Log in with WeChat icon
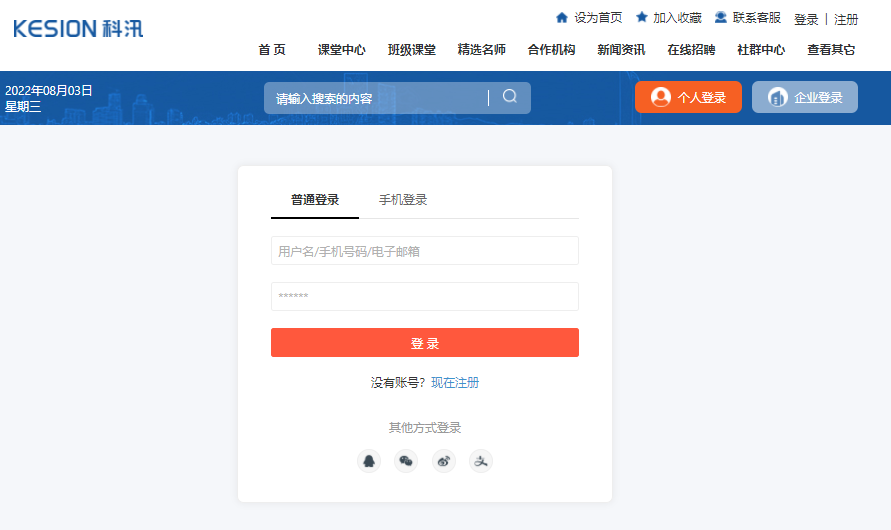The height and width of the screenshot is (530, 891). [x=406, y=461]
